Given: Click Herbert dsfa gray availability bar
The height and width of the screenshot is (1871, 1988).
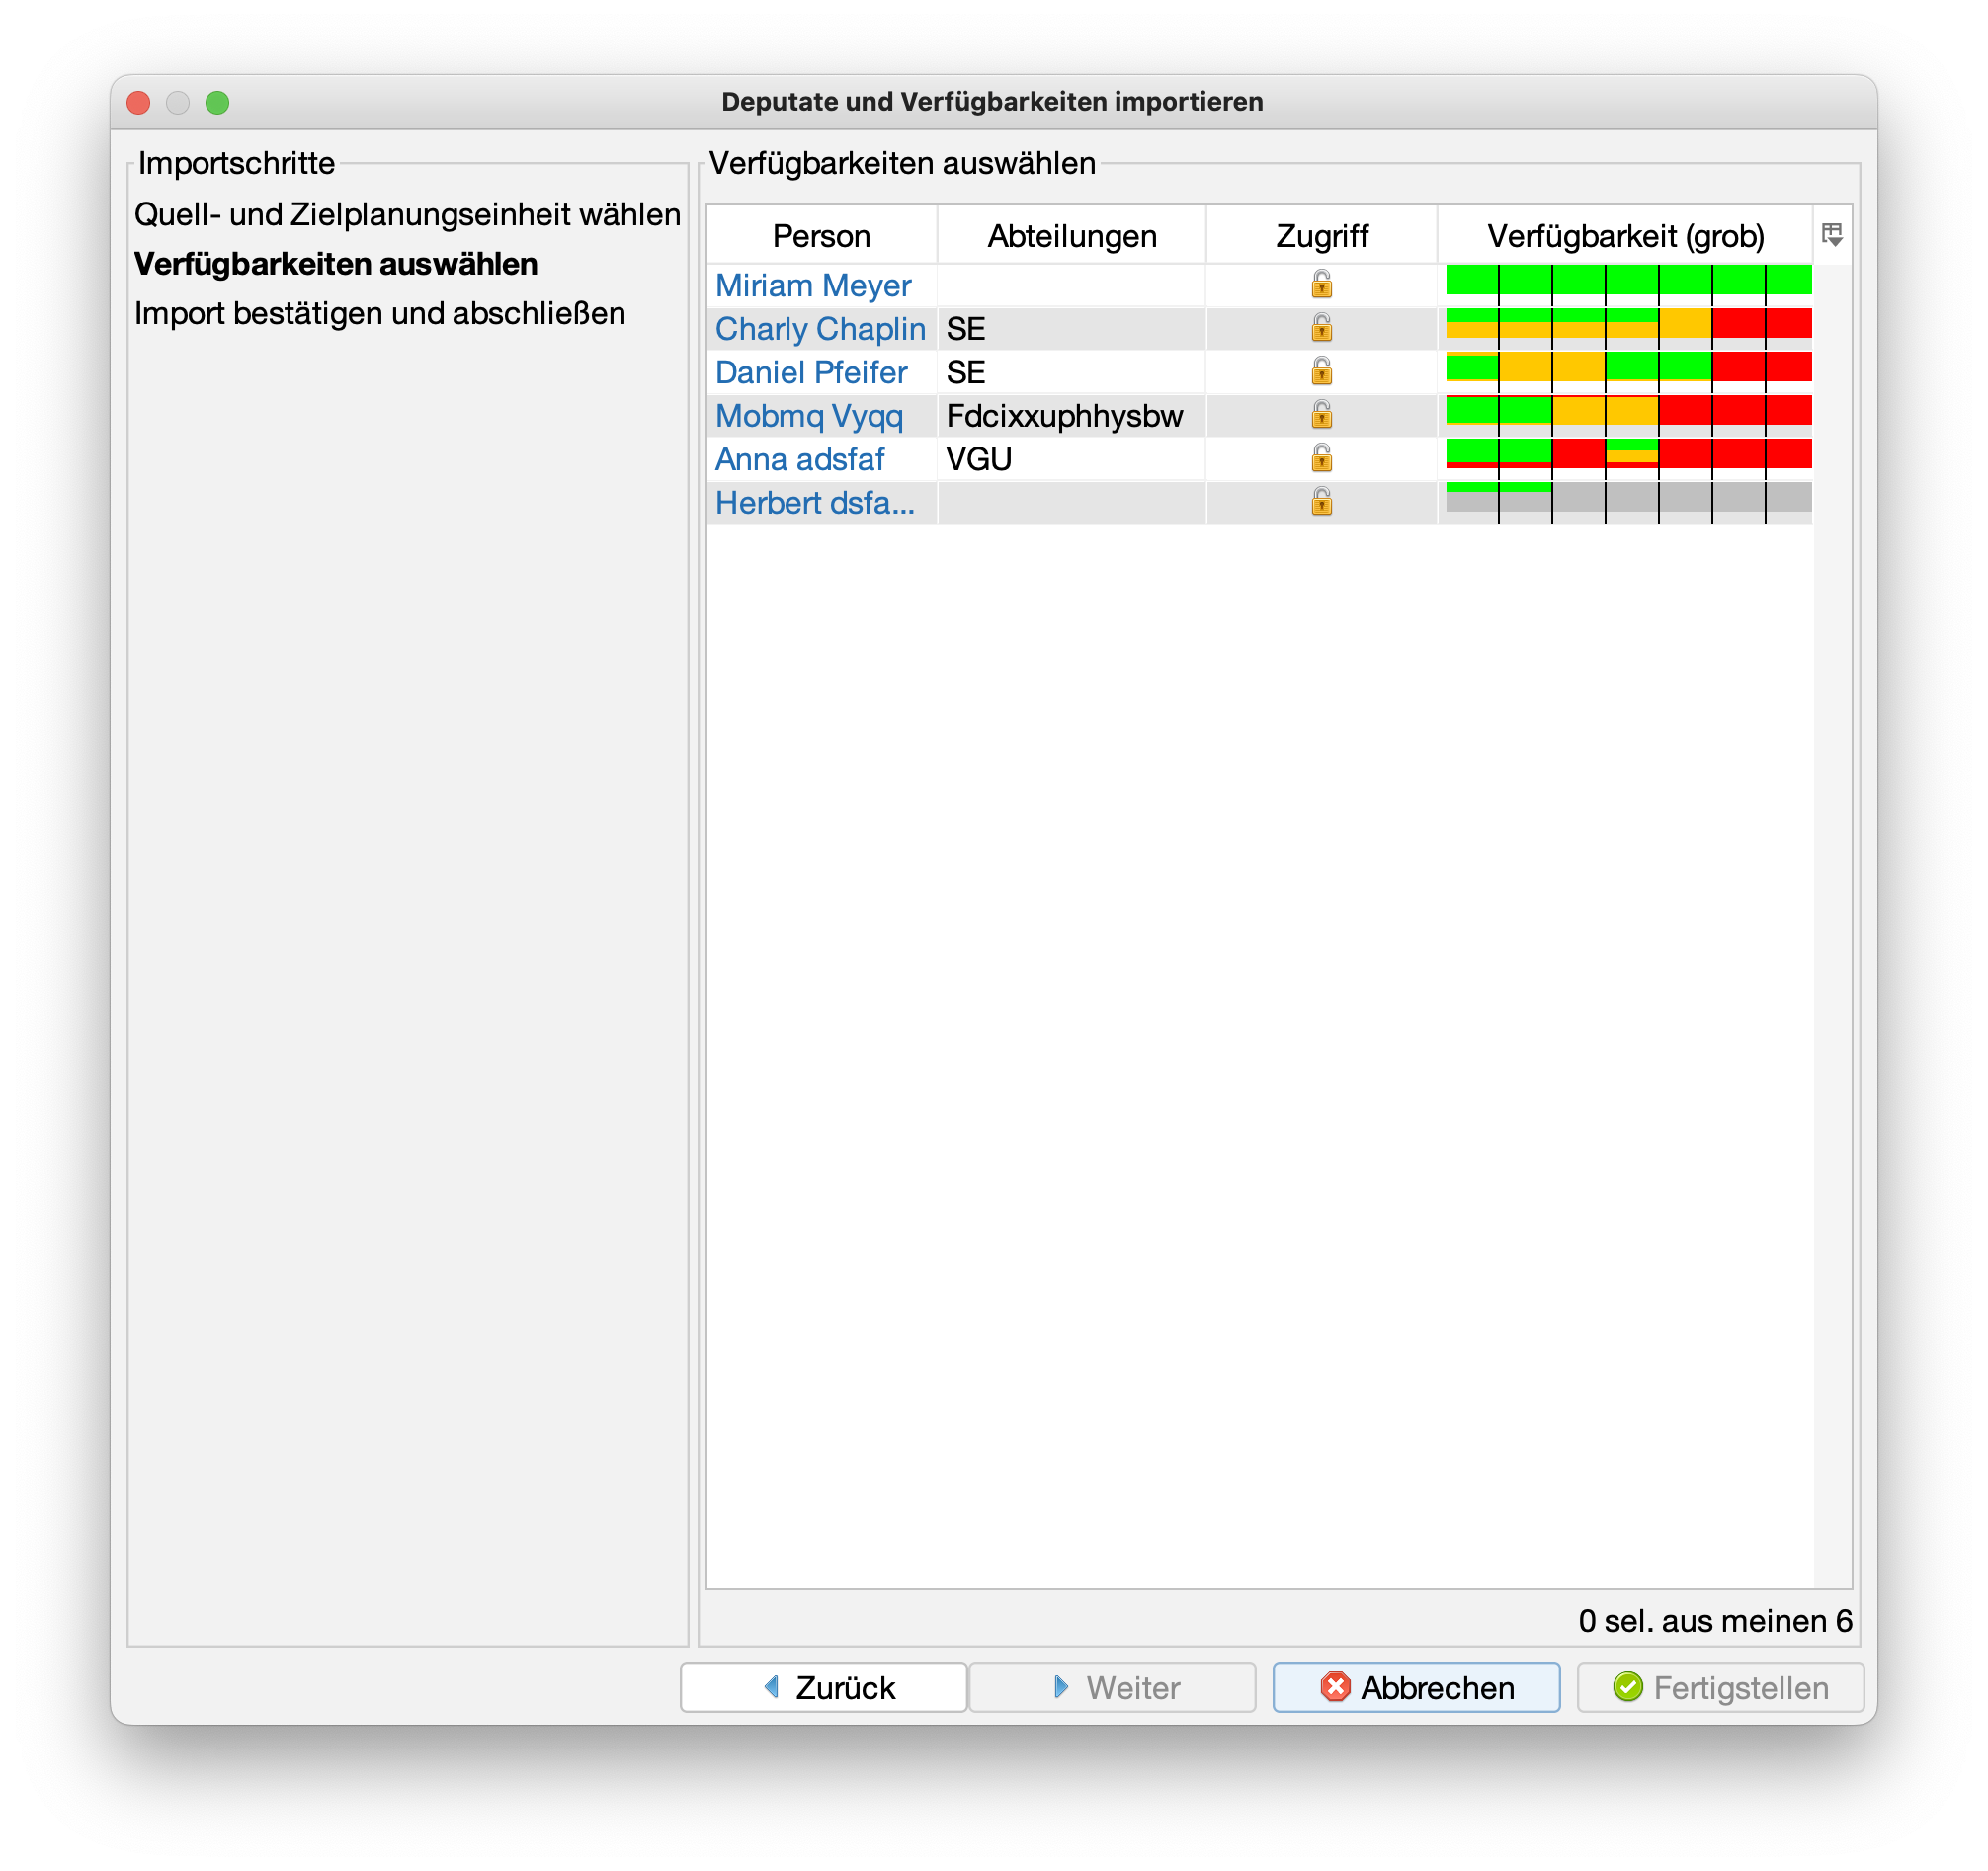Looking at the screenshot, I should [1680, 498].
